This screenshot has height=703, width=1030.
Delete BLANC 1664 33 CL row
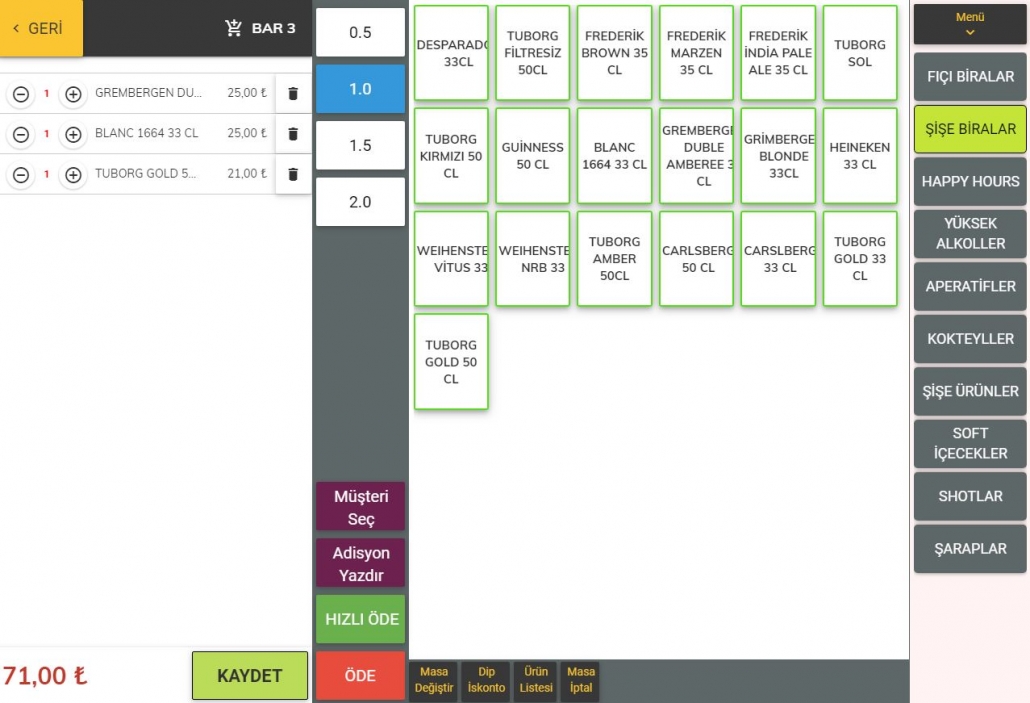293,134
